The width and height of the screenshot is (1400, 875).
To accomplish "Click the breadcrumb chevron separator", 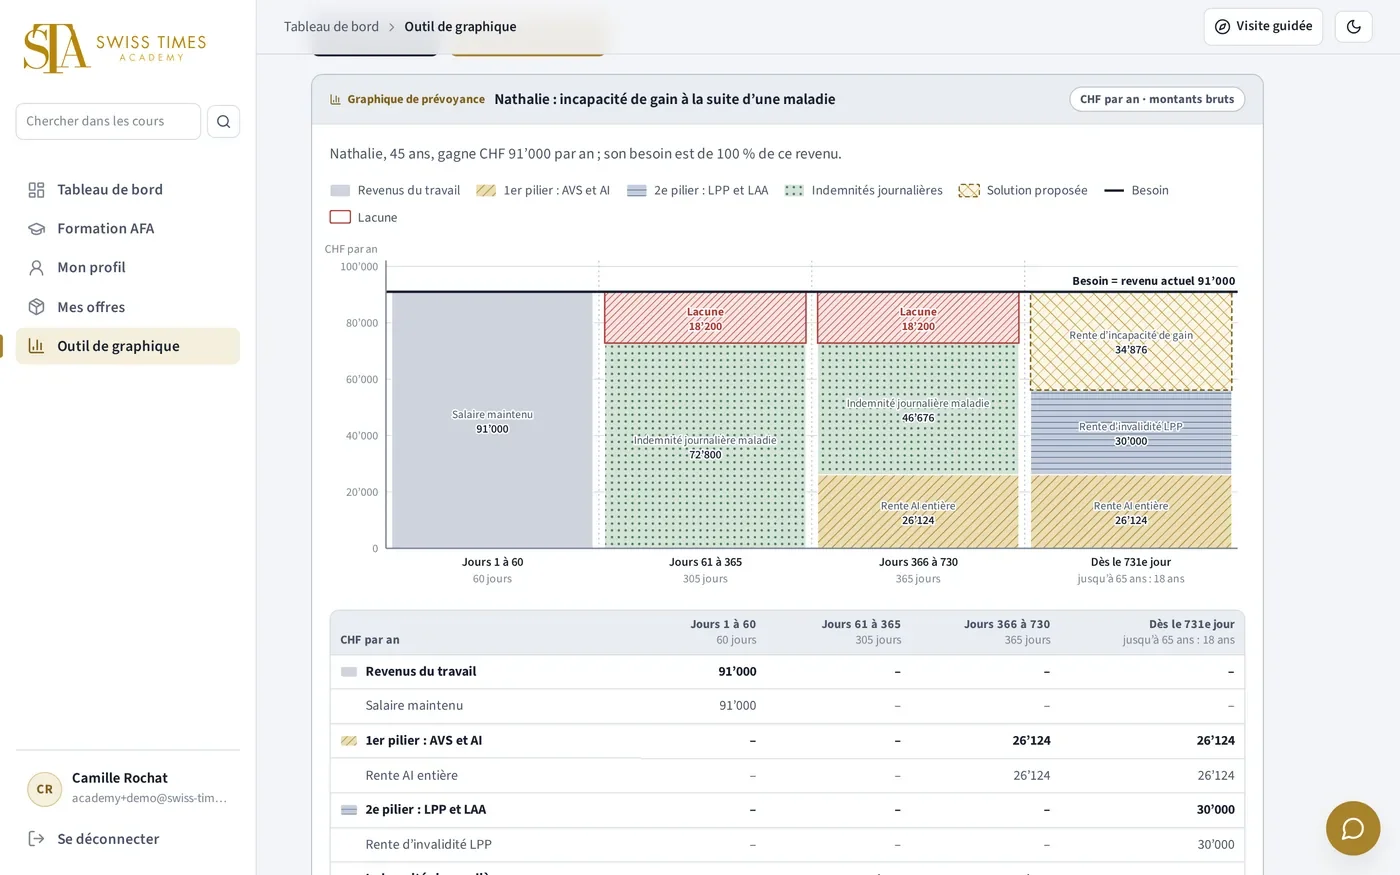I will pos(392,27).
